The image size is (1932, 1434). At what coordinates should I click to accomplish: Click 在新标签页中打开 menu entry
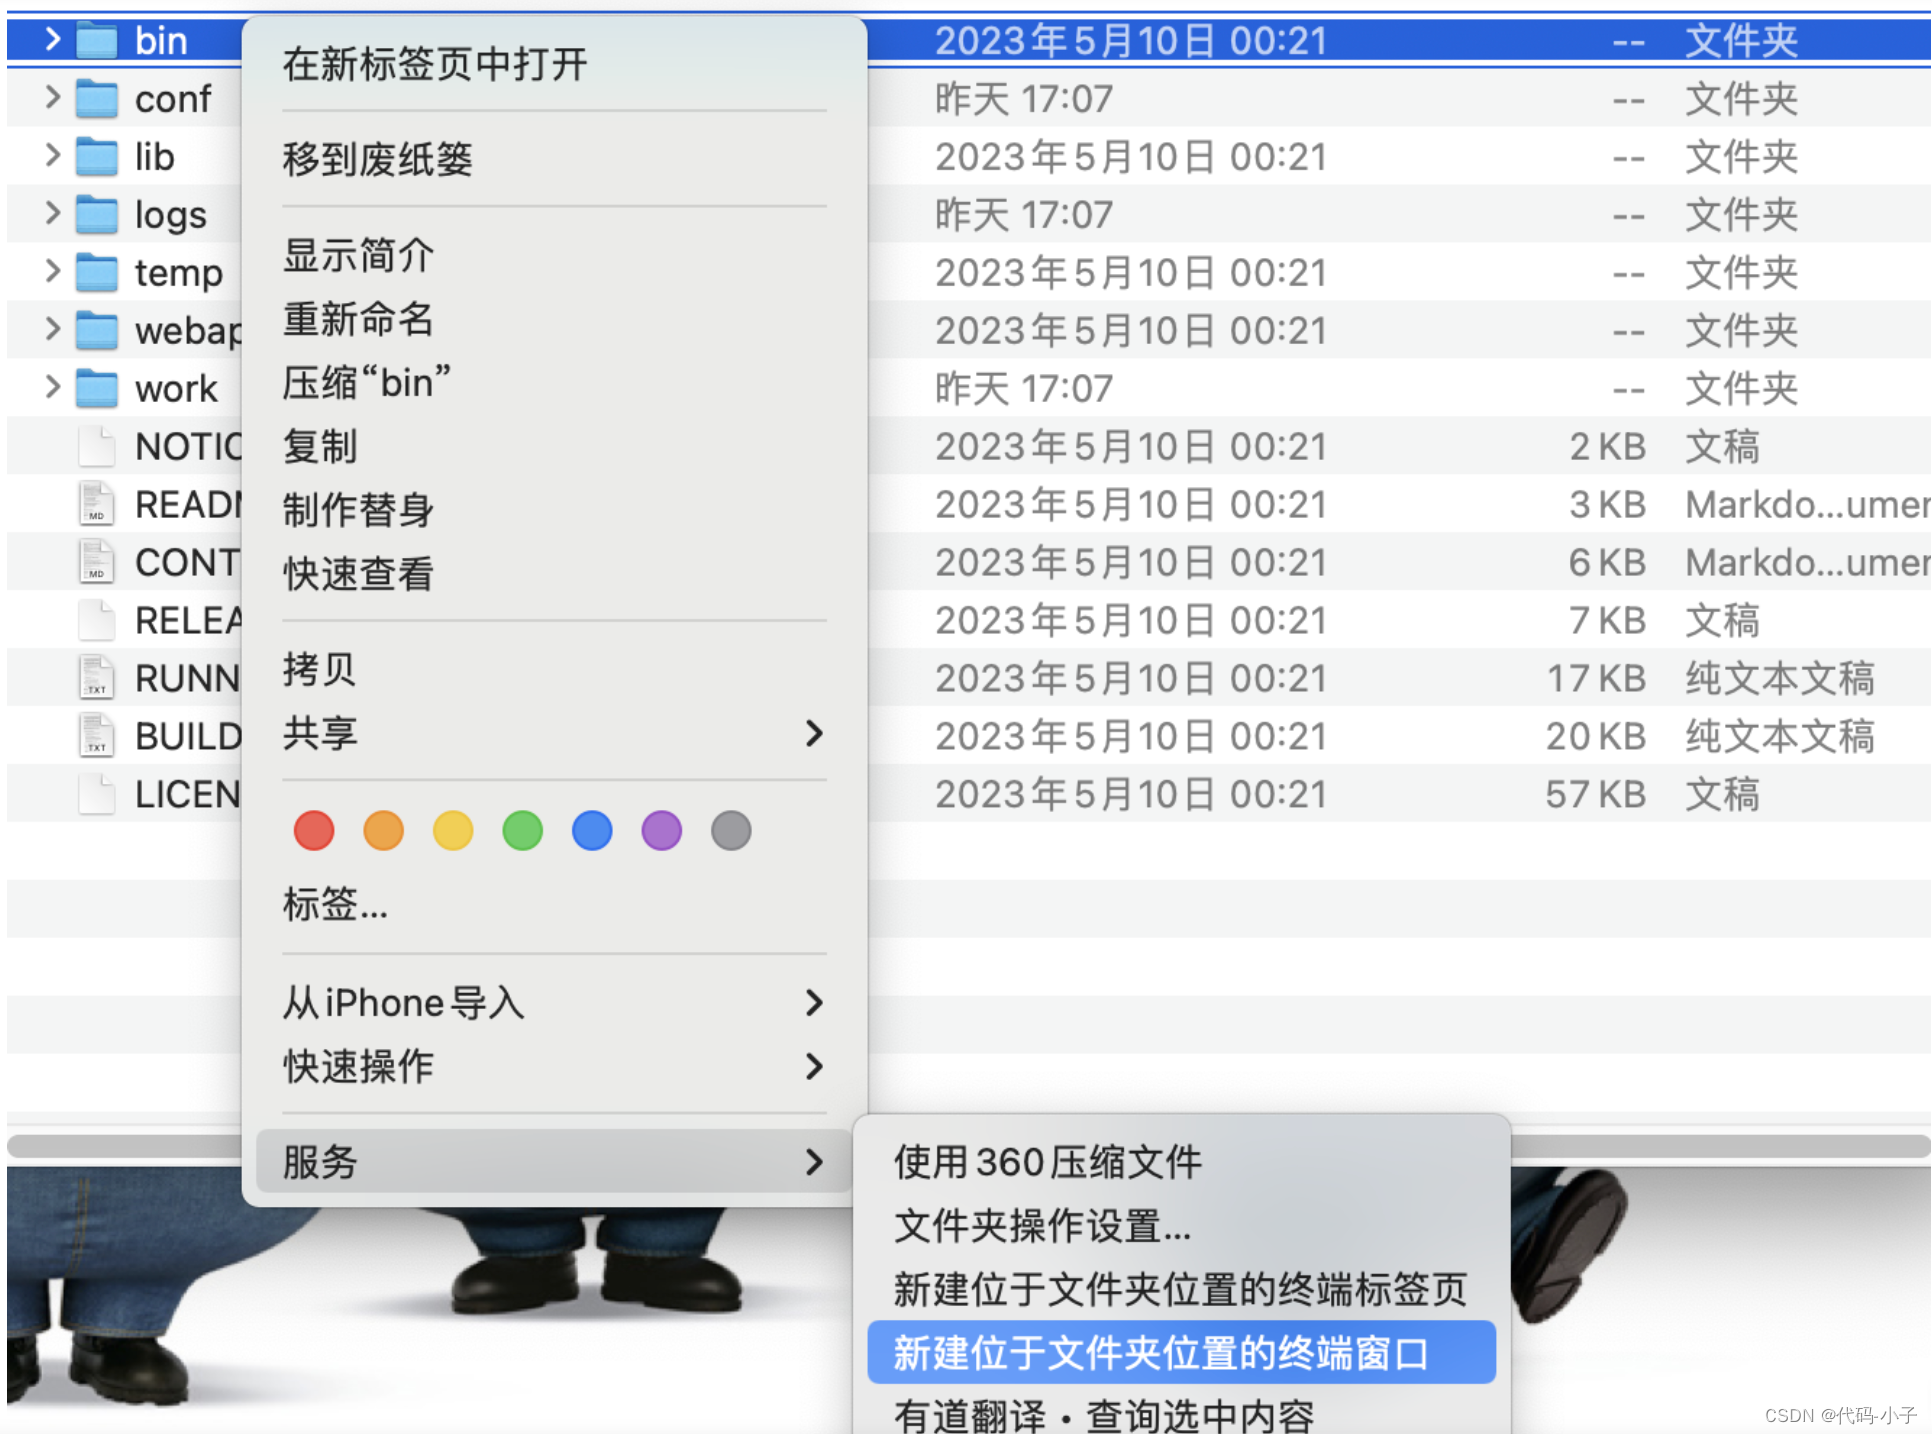coord(435,65)
